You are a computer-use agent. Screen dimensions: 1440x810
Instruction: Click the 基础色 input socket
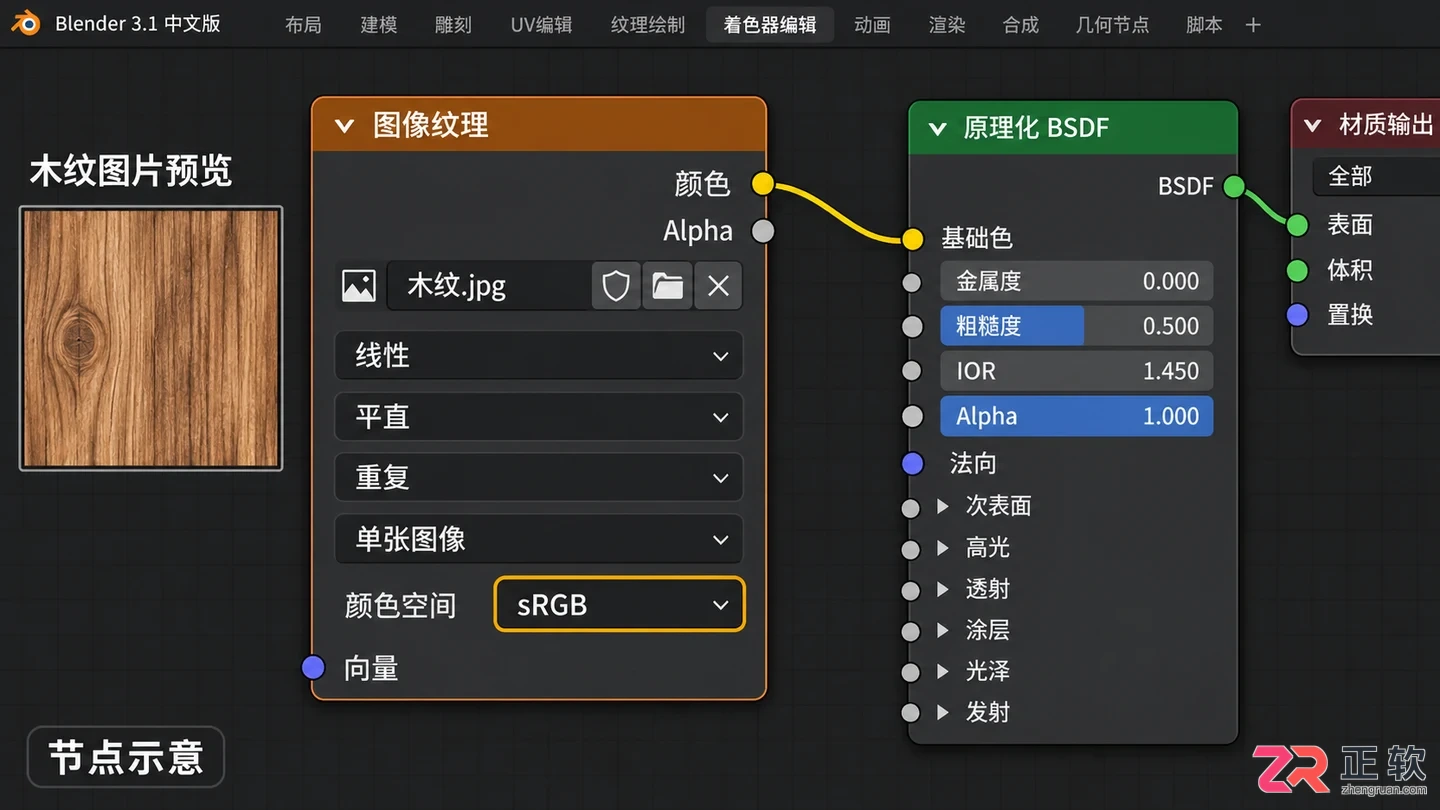click(912, 238)
